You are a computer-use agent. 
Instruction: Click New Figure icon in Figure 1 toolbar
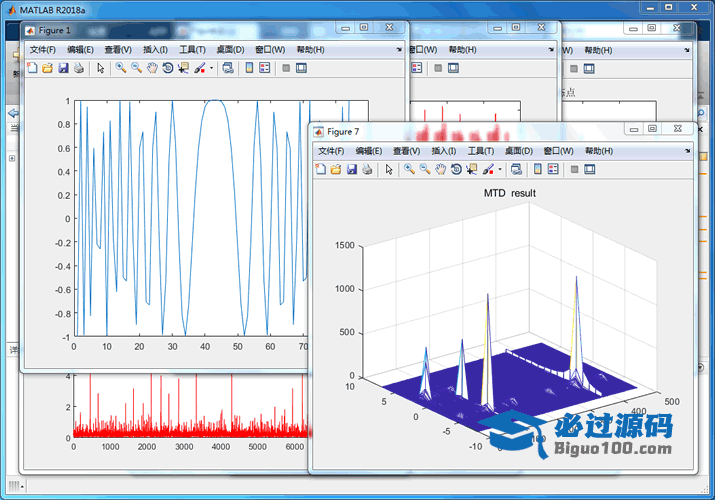[32, 68]
